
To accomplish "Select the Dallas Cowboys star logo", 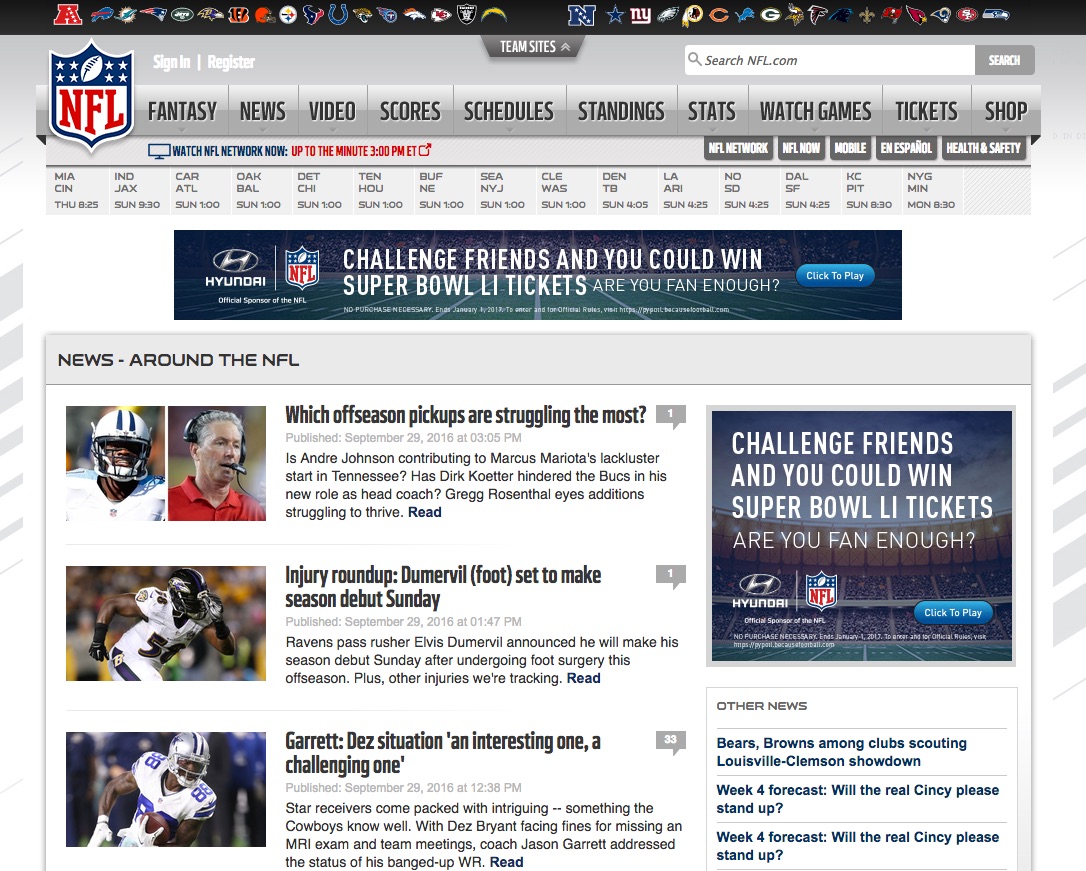I will (x=617, y=15).
